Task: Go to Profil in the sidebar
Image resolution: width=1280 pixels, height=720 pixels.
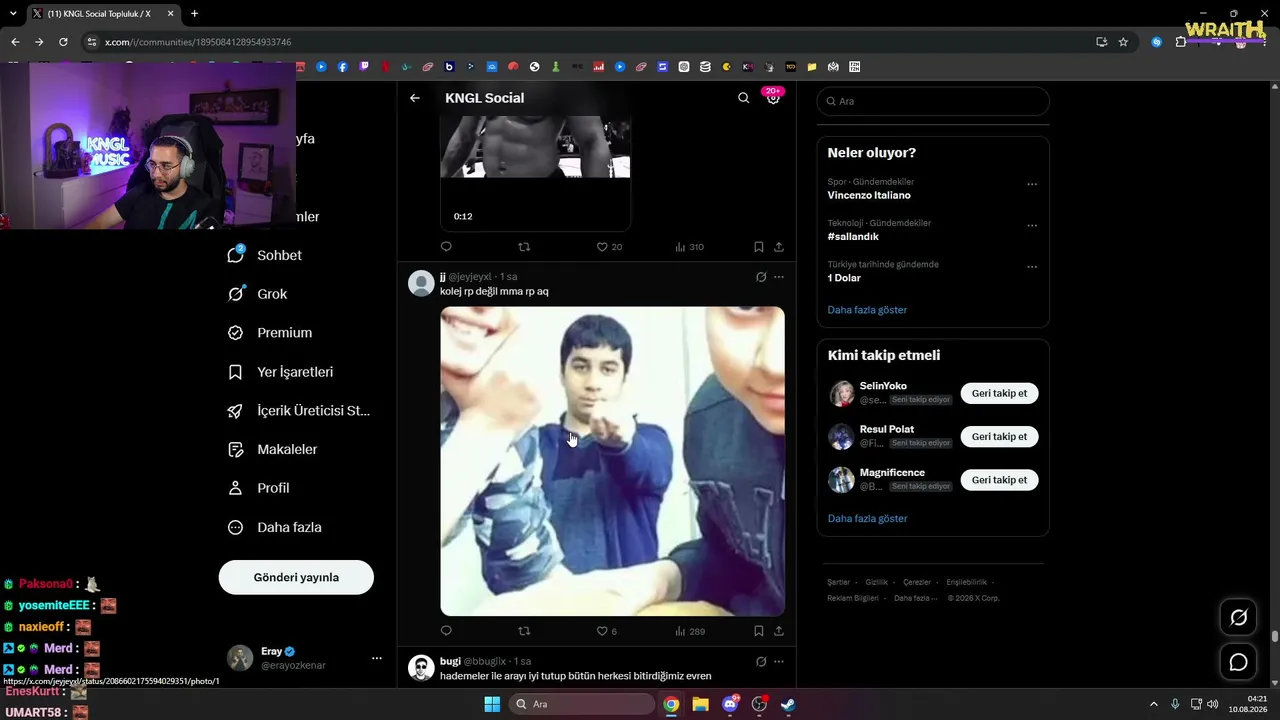Action: 259,488
